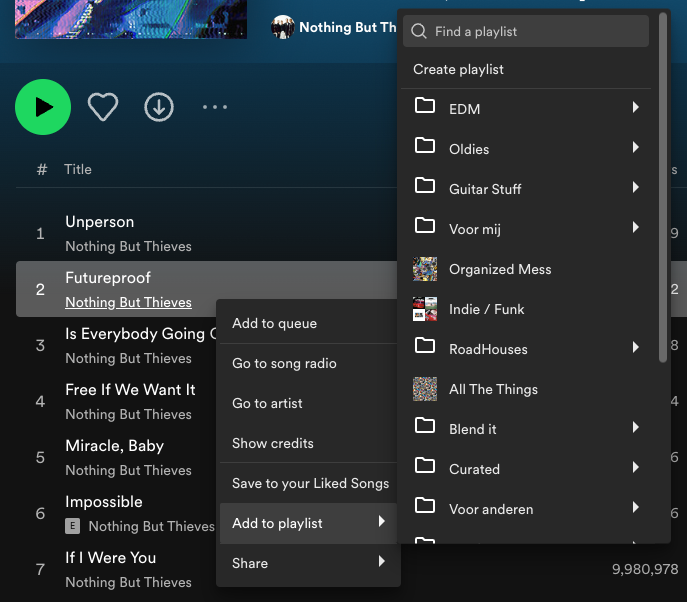Open the Share submenu
This screenshot has width=687, height=602.
[x=308, y=563]
